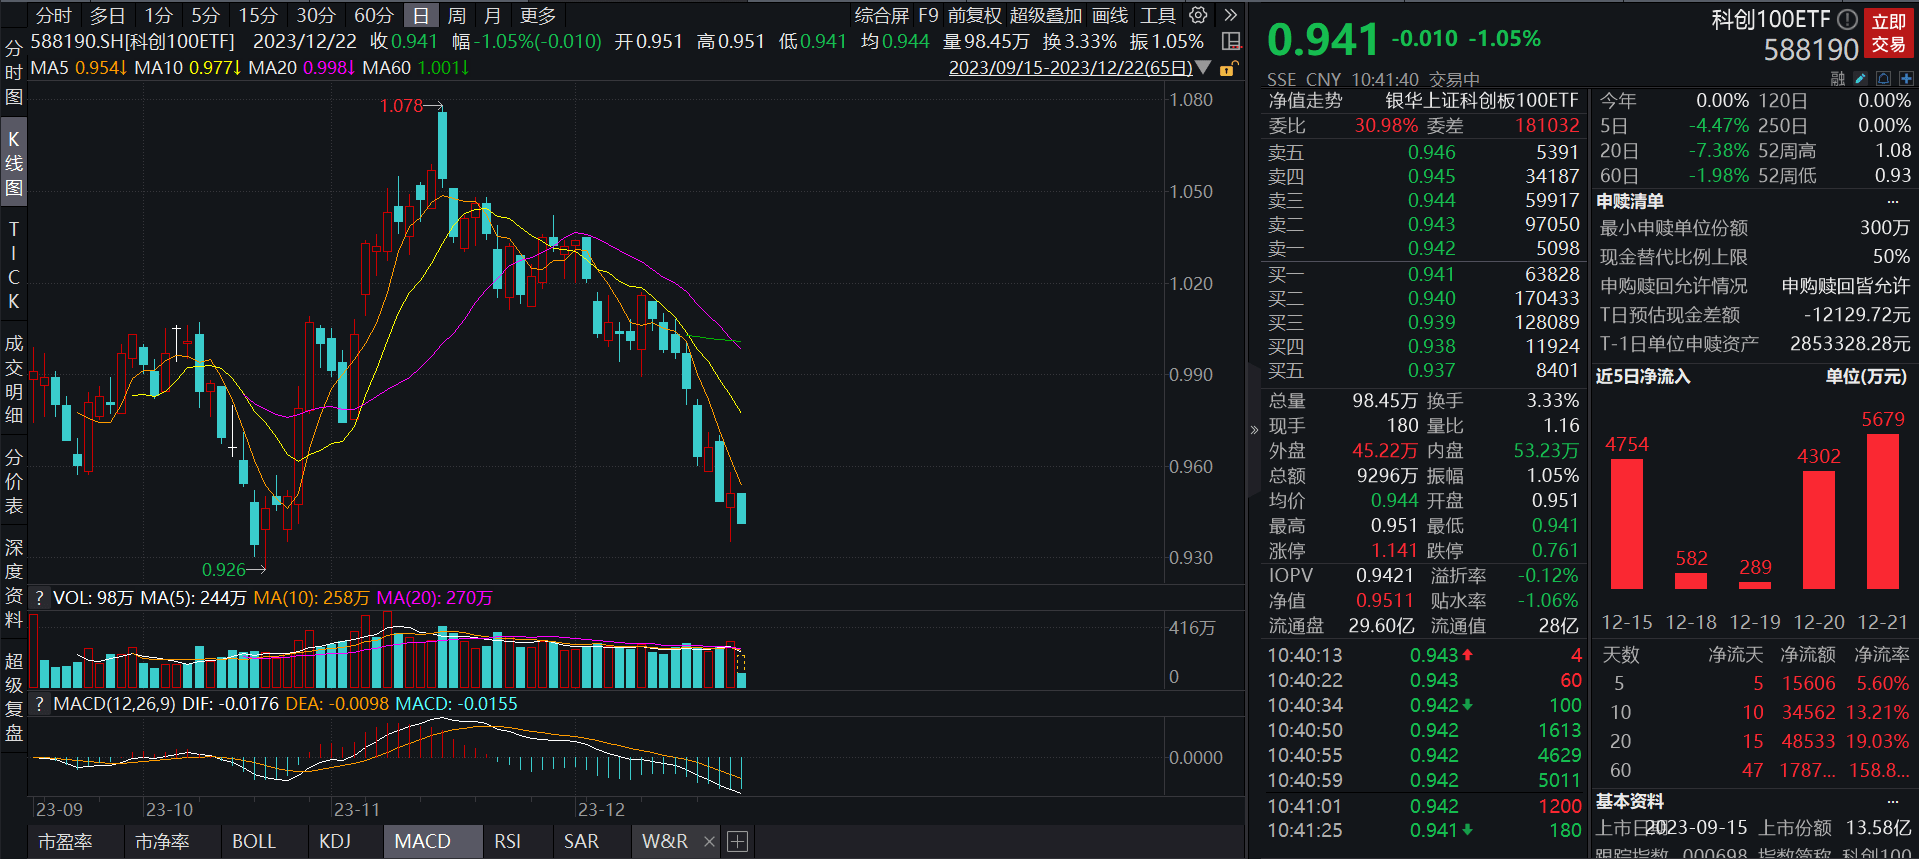Click the 立即交易 trade button
Image resolution: width=1919 pixels, height=859 pixels.
[x=1889, y=33]
